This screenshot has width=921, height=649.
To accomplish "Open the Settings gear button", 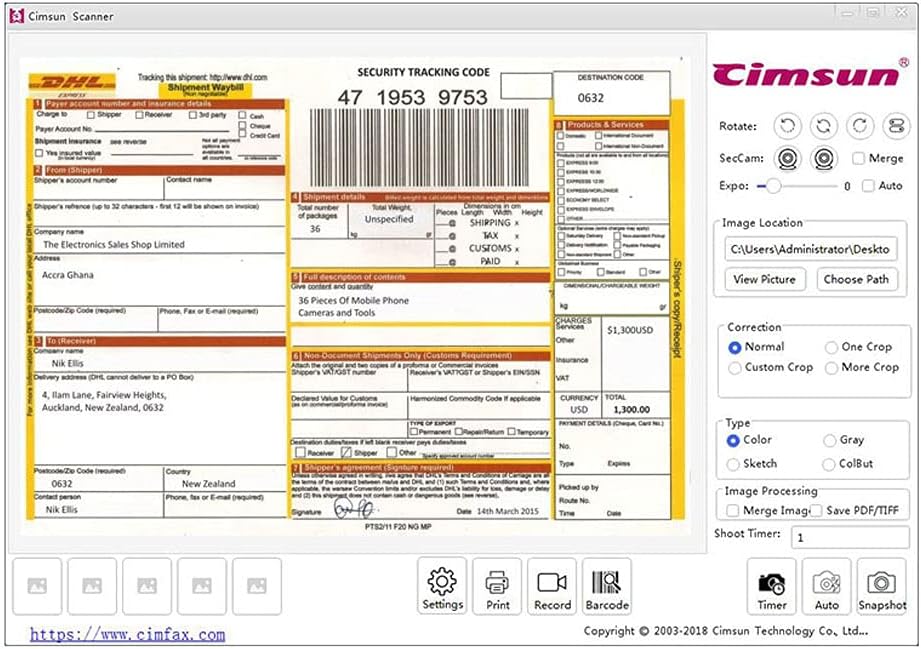I will [x=442, y=587].
